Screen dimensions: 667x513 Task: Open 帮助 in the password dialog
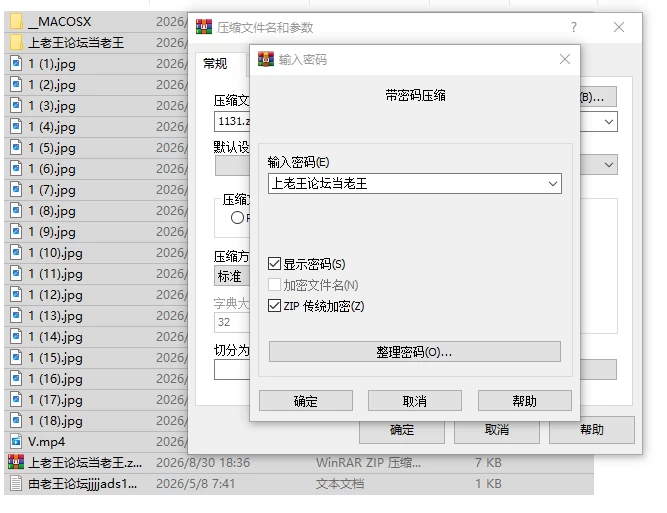[x=524, y=401]
